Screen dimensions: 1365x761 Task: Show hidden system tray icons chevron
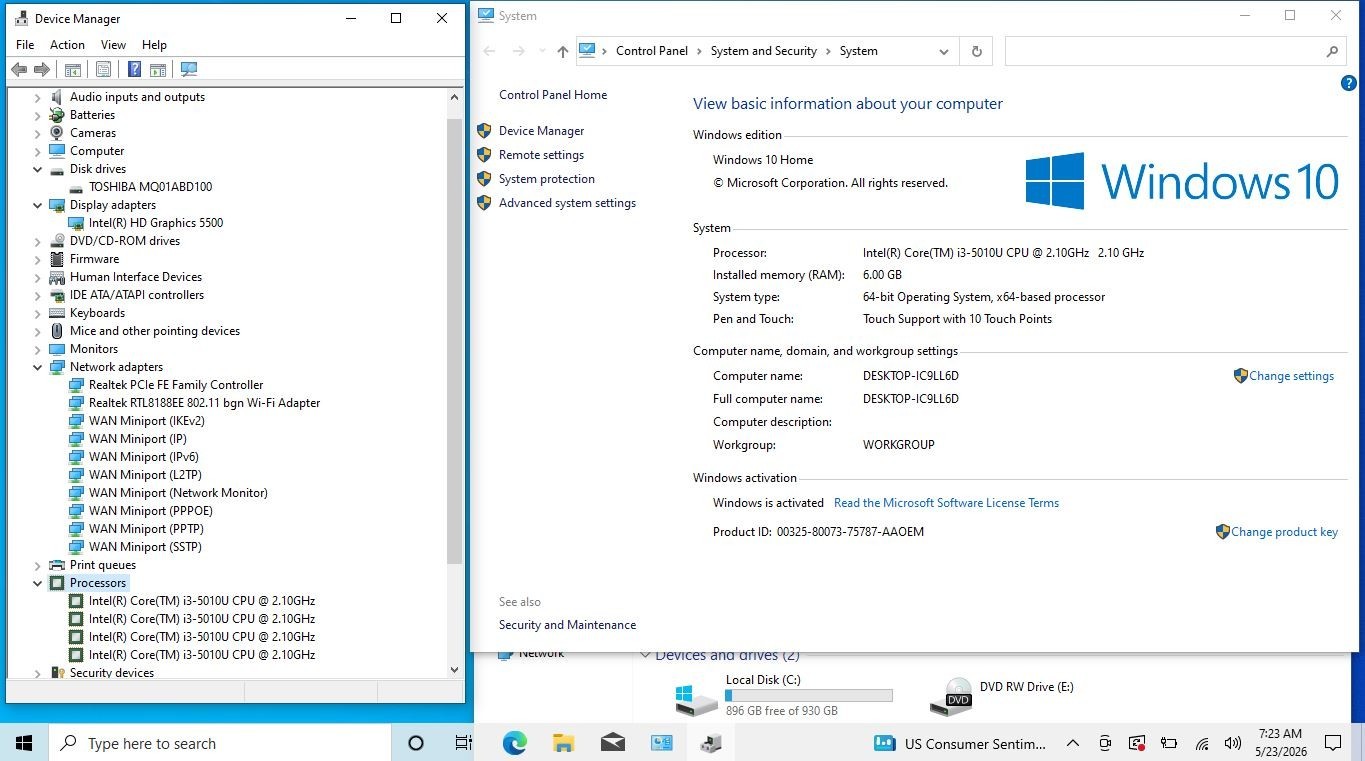coord(1073,743)
